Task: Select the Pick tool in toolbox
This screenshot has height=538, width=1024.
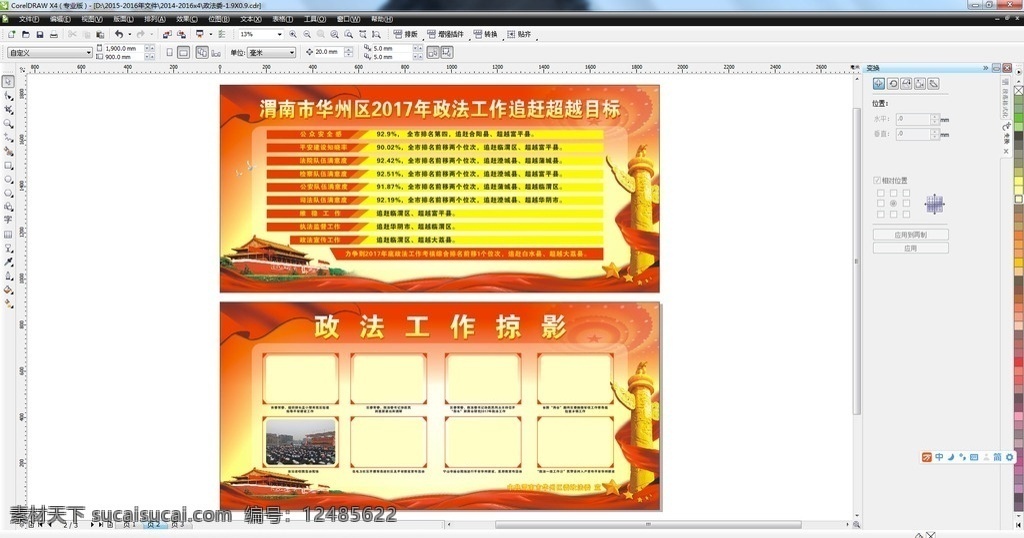Action: [8, 82]
